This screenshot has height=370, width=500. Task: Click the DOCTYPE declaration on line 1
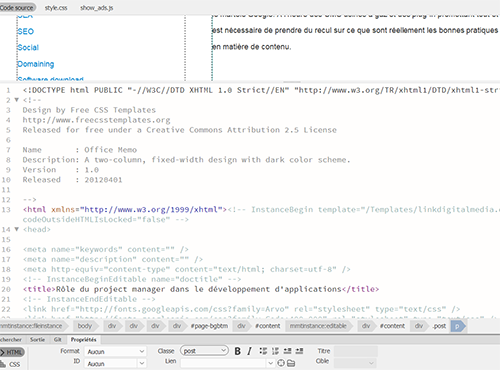[x=261, y=90]
